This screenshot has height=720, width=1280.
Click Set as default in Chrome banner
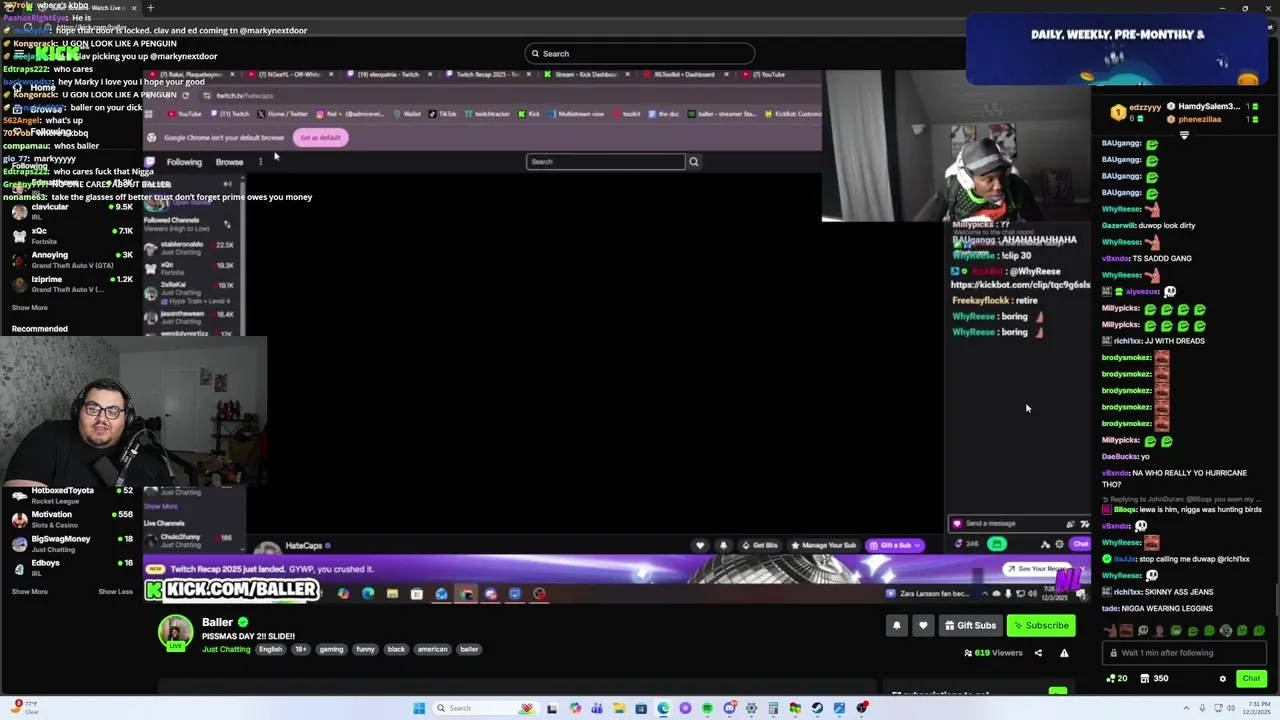[320, 137]
